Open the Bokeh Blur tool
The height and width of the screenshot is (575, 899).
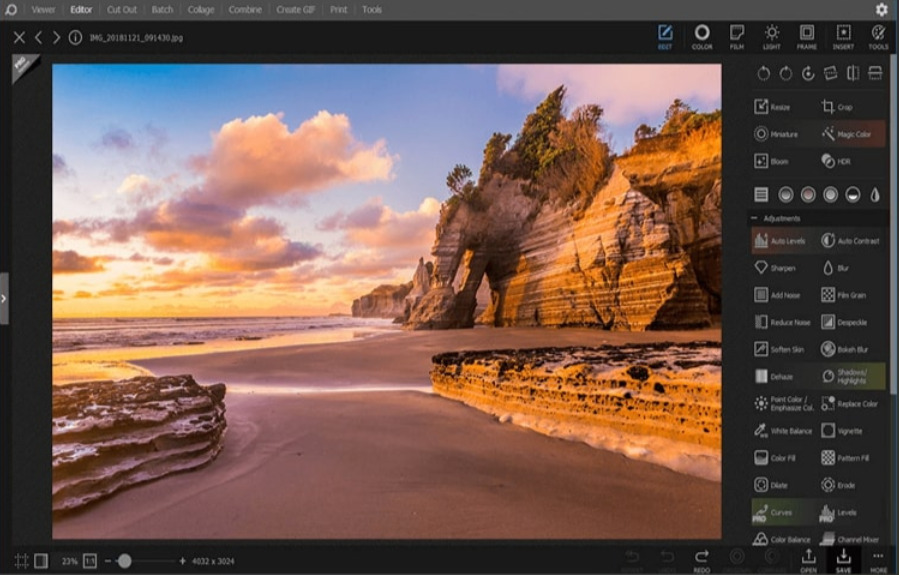(x=850, y=349)
